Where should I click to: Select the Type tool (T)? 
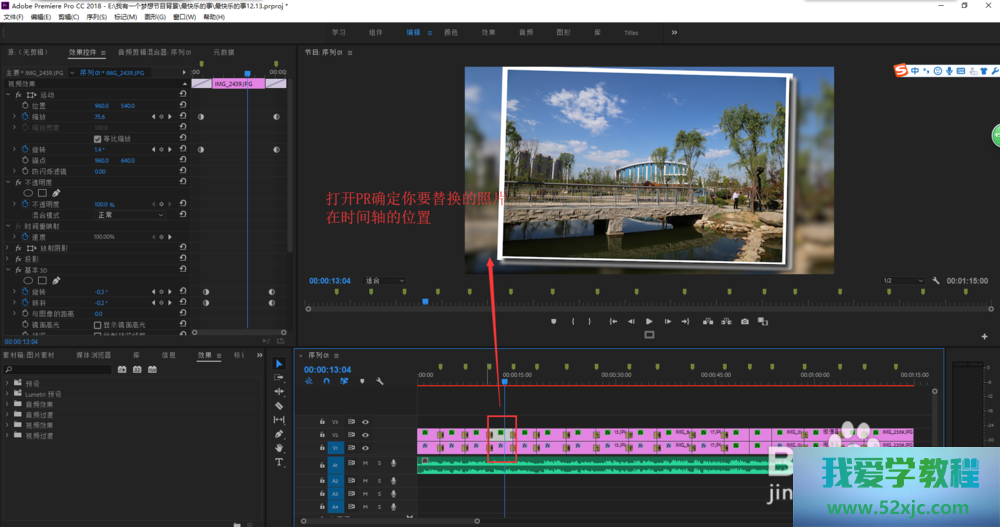click(279, 463)
